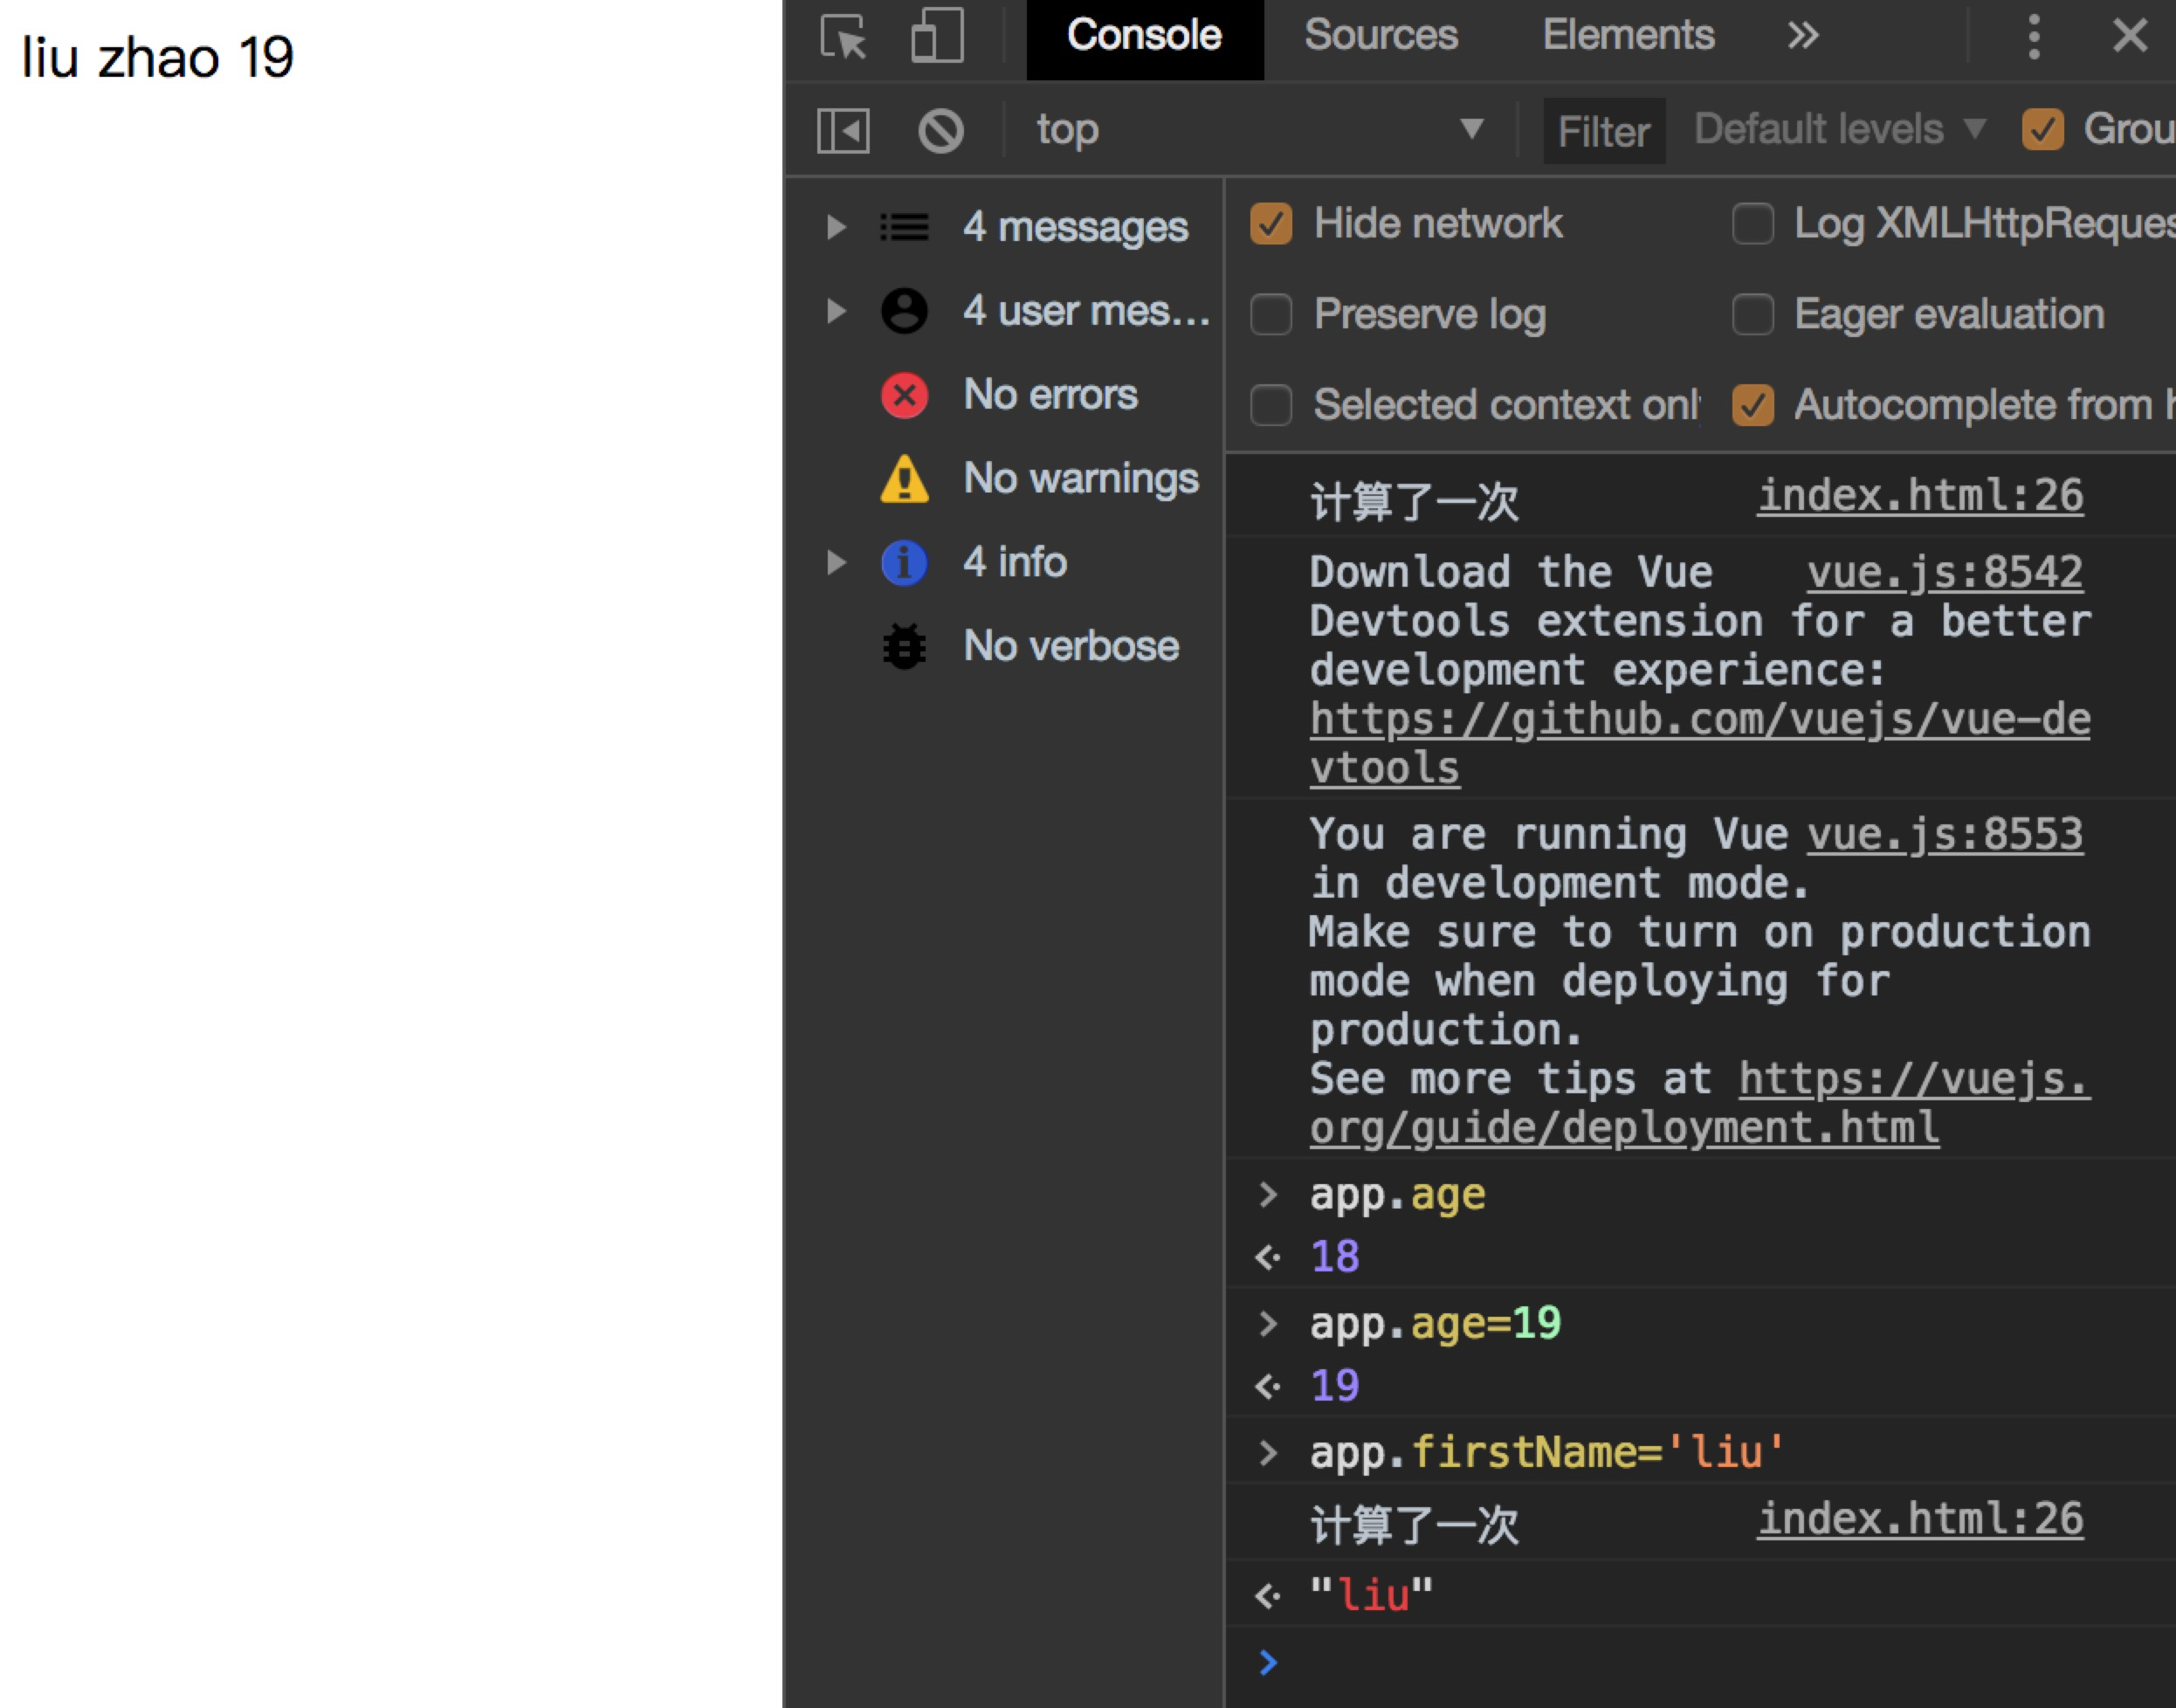Hide the console sidebar panel icon
This screenshot has height=1708, width=2176.
point(843,131)
